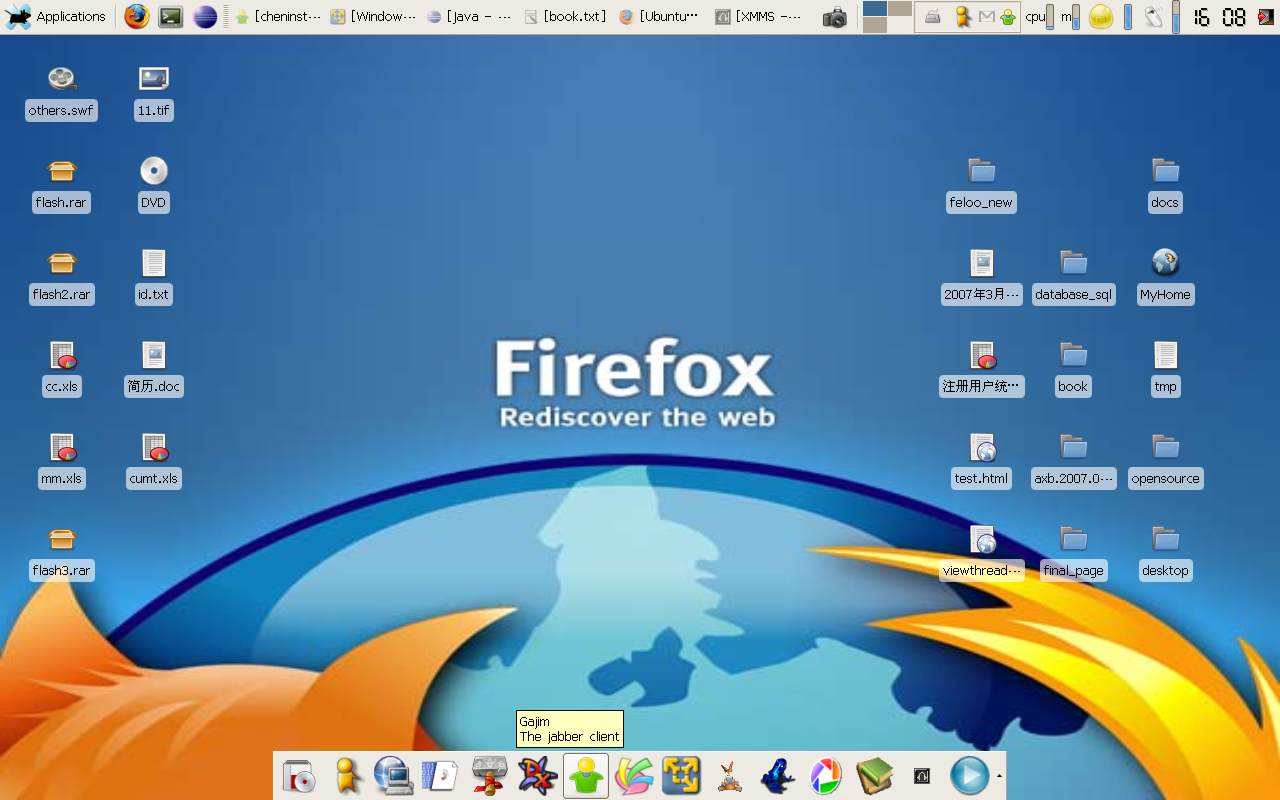The image size is (1280, 800).
Task: Click the green Gajim tray icon
Action: point(1008,17)
